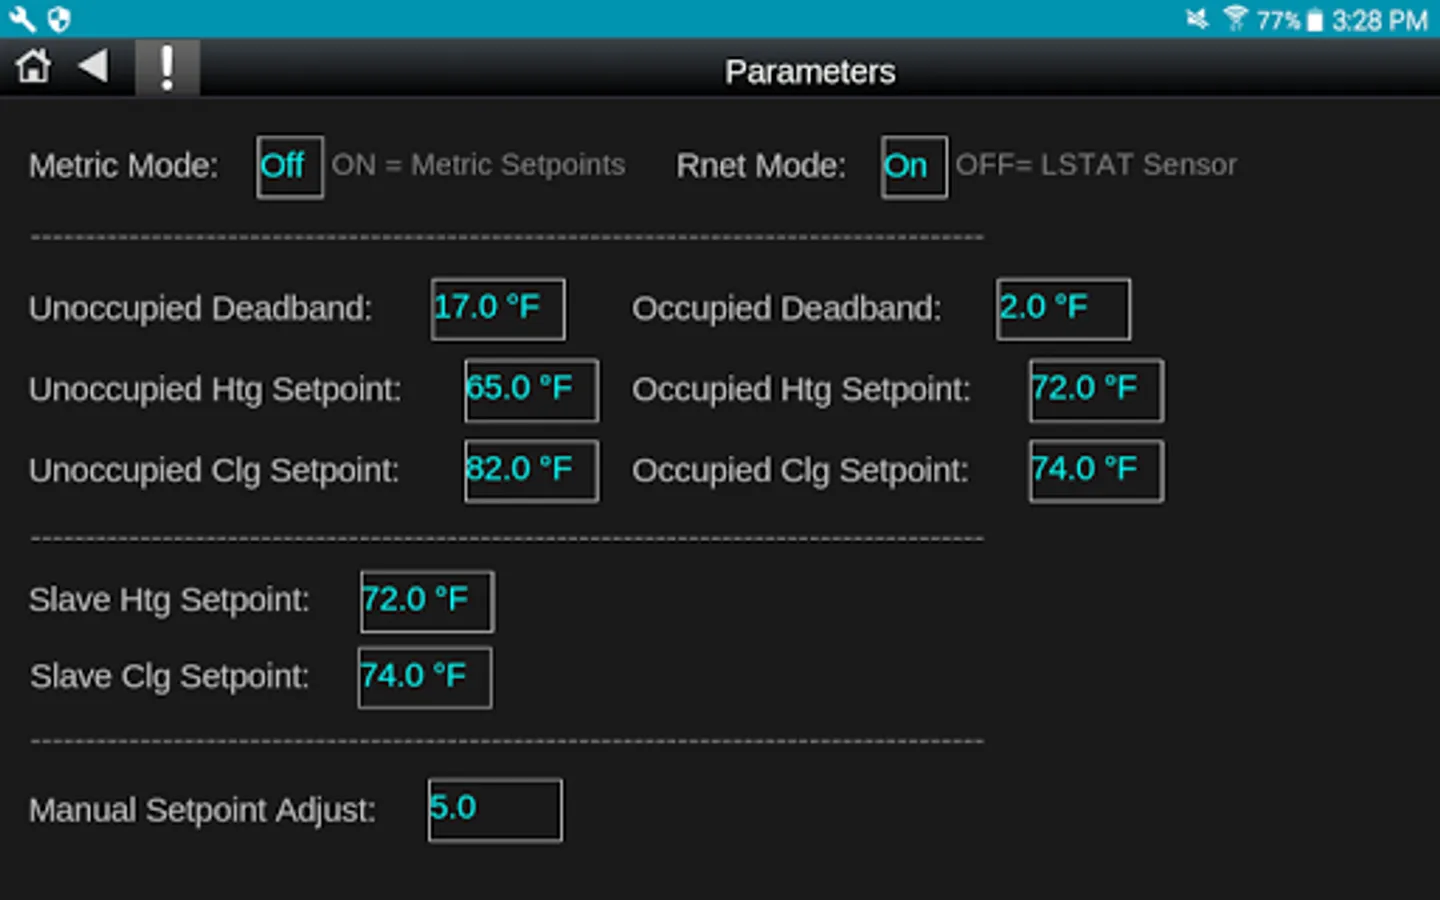Select the Occupied Htg Setpoint field
1440x900 pixels.
1096,390
